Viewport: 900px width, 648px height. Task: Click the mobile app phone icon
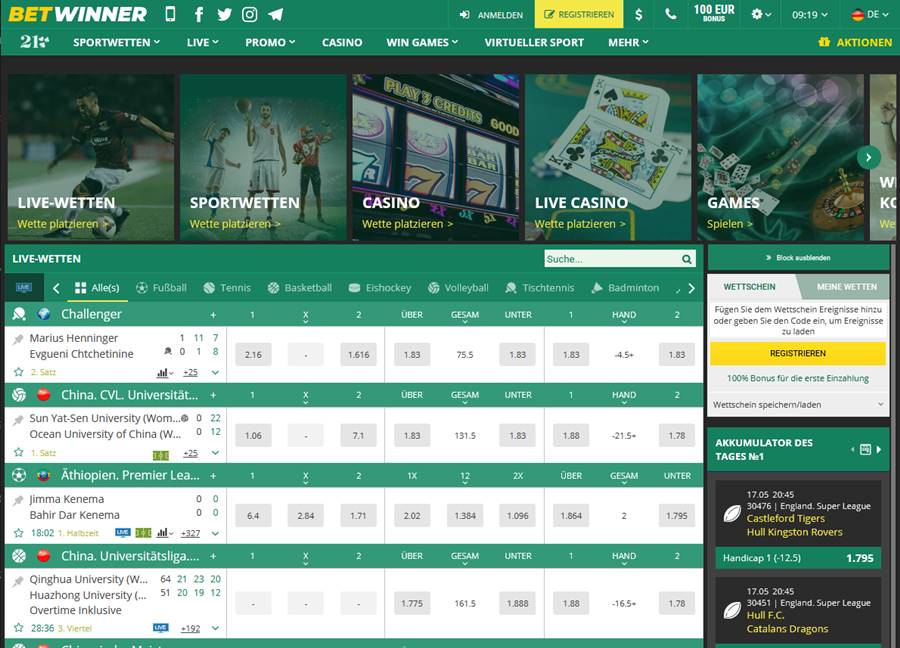[x=170, y=15]
